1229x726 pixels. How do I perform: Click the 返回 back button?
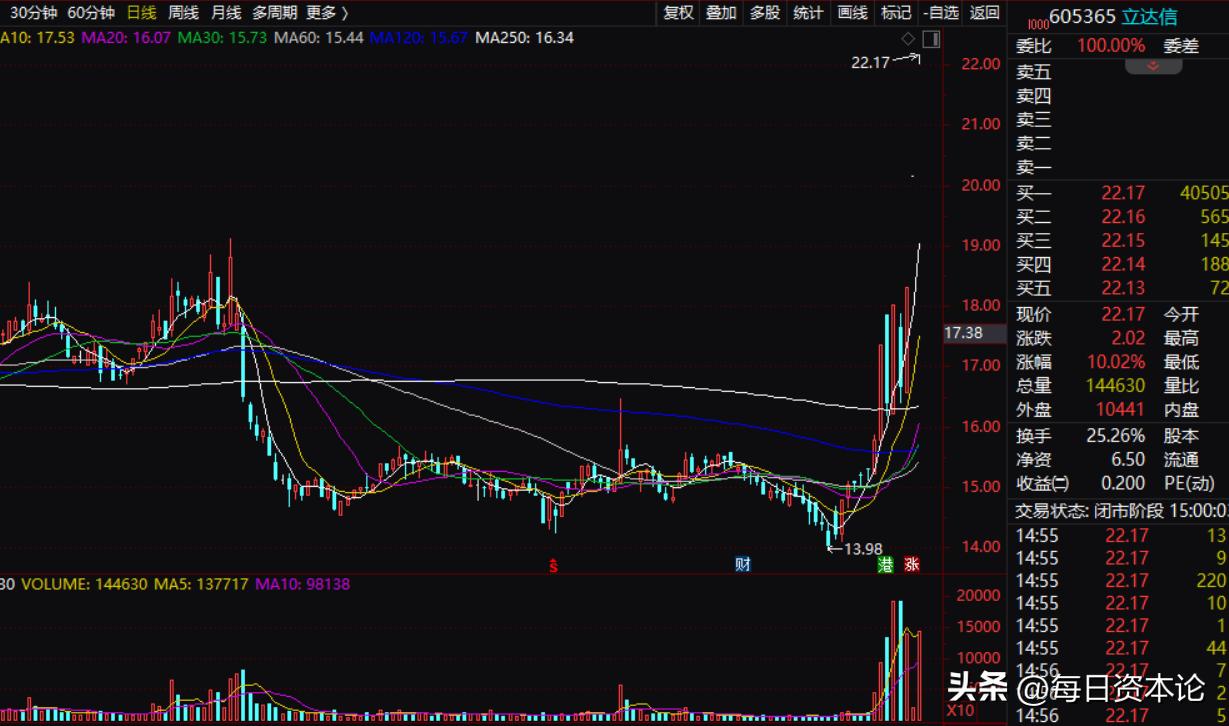tap(984, 13)
